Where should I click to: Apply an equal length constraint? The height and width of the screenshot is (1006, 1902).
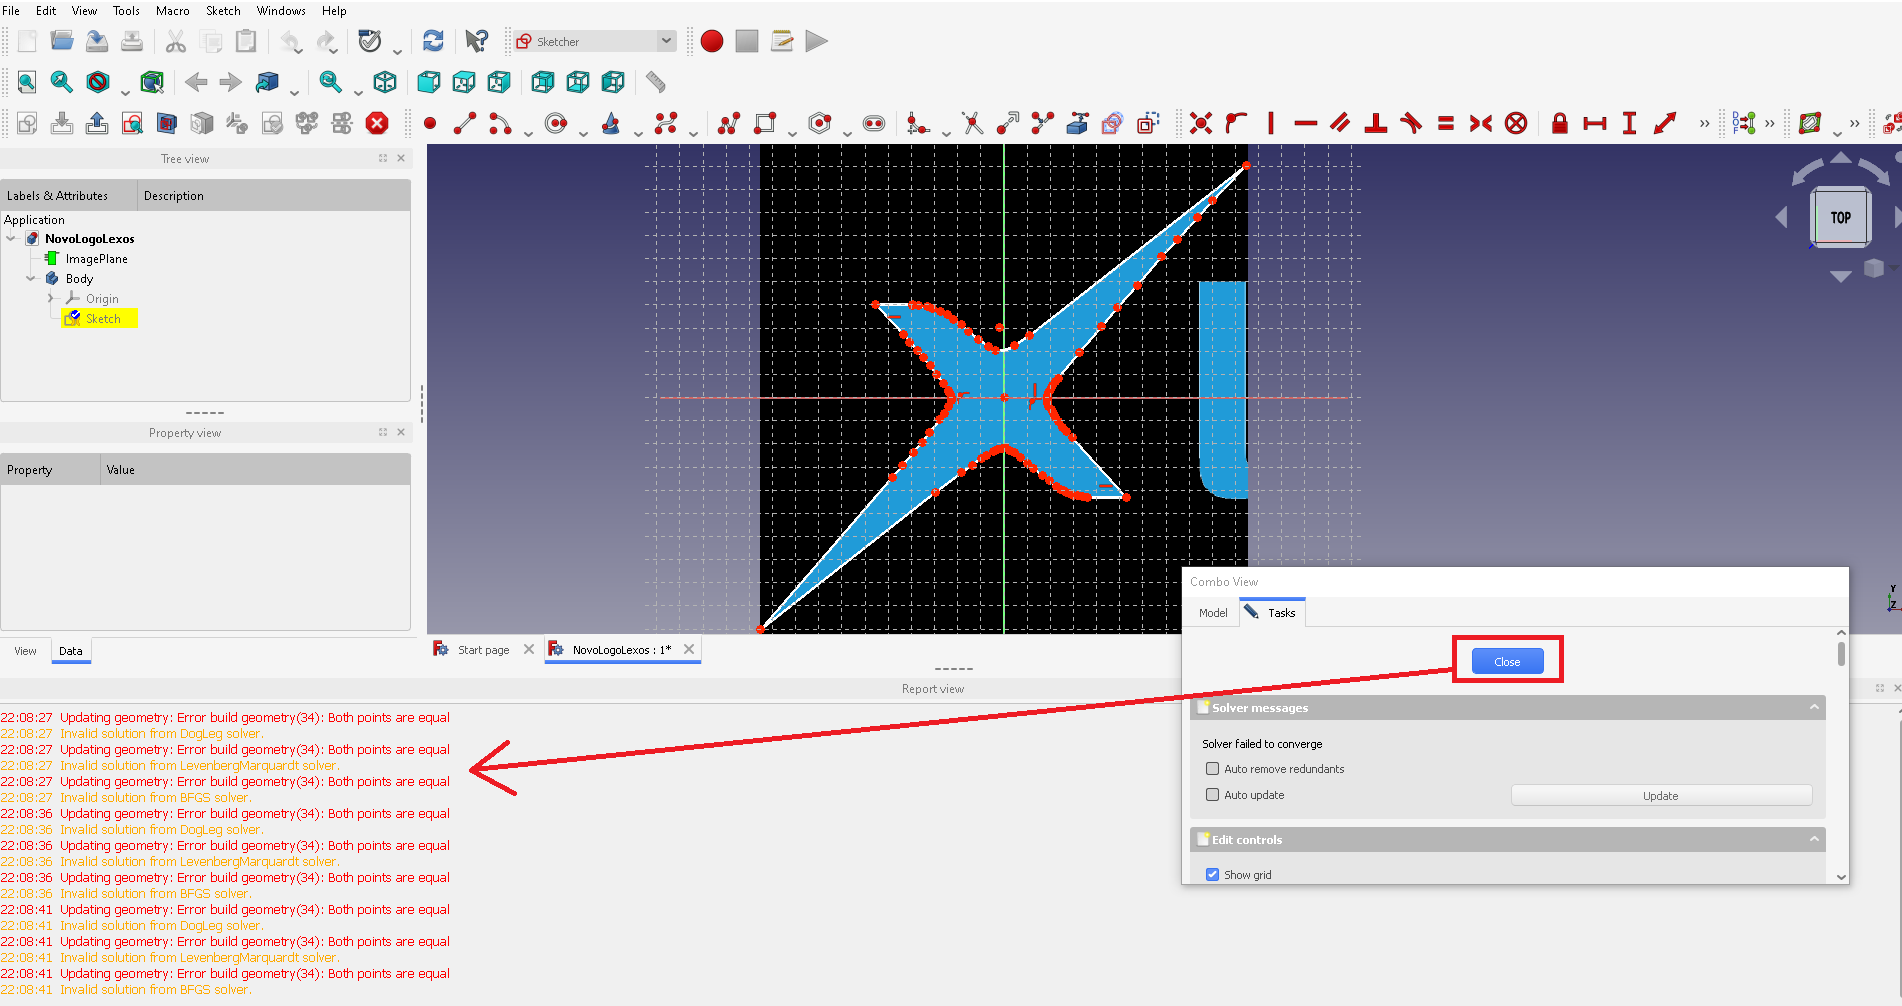coord(1446,123)
